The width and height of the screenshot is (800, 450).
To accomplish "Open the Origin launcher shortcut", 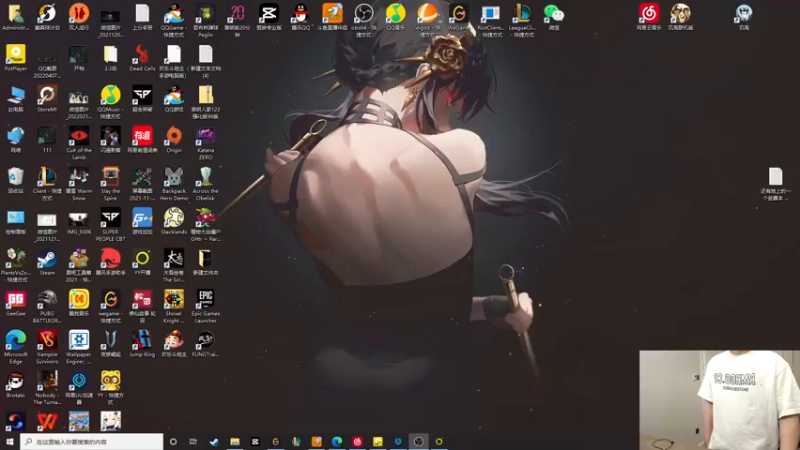I will pyautogui.click(x=174, y=136).
